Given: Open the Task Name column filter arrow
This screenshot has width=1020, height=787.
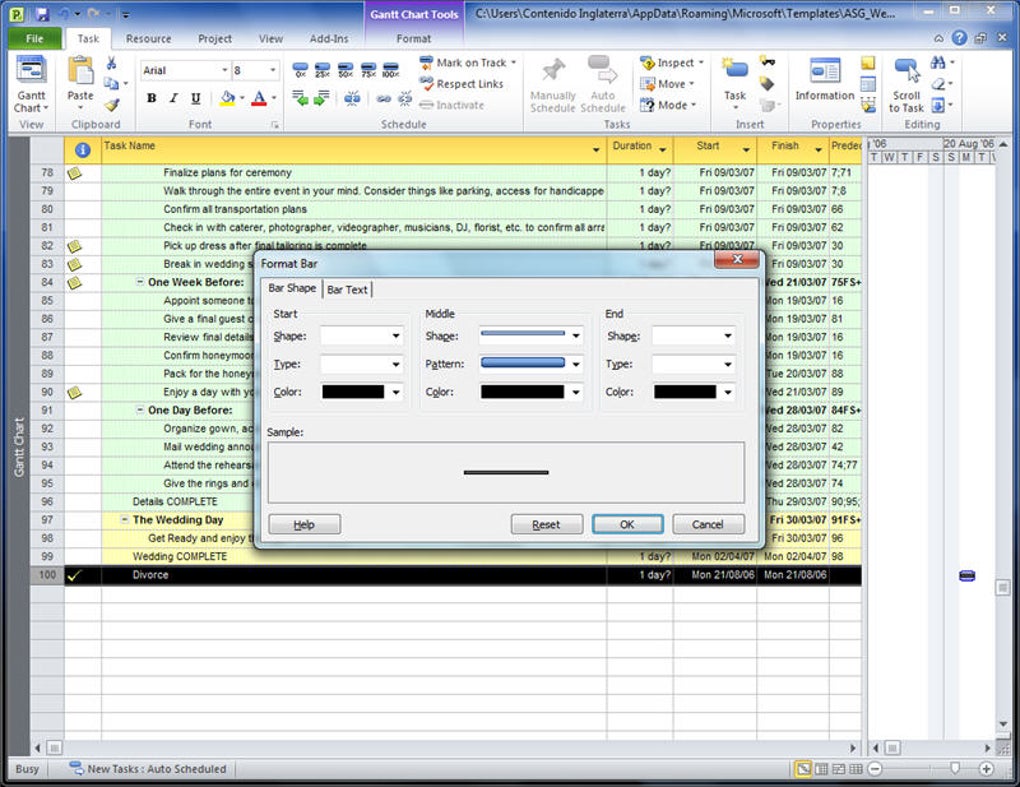Looking at the screenshot, I should tap(595, 150).
